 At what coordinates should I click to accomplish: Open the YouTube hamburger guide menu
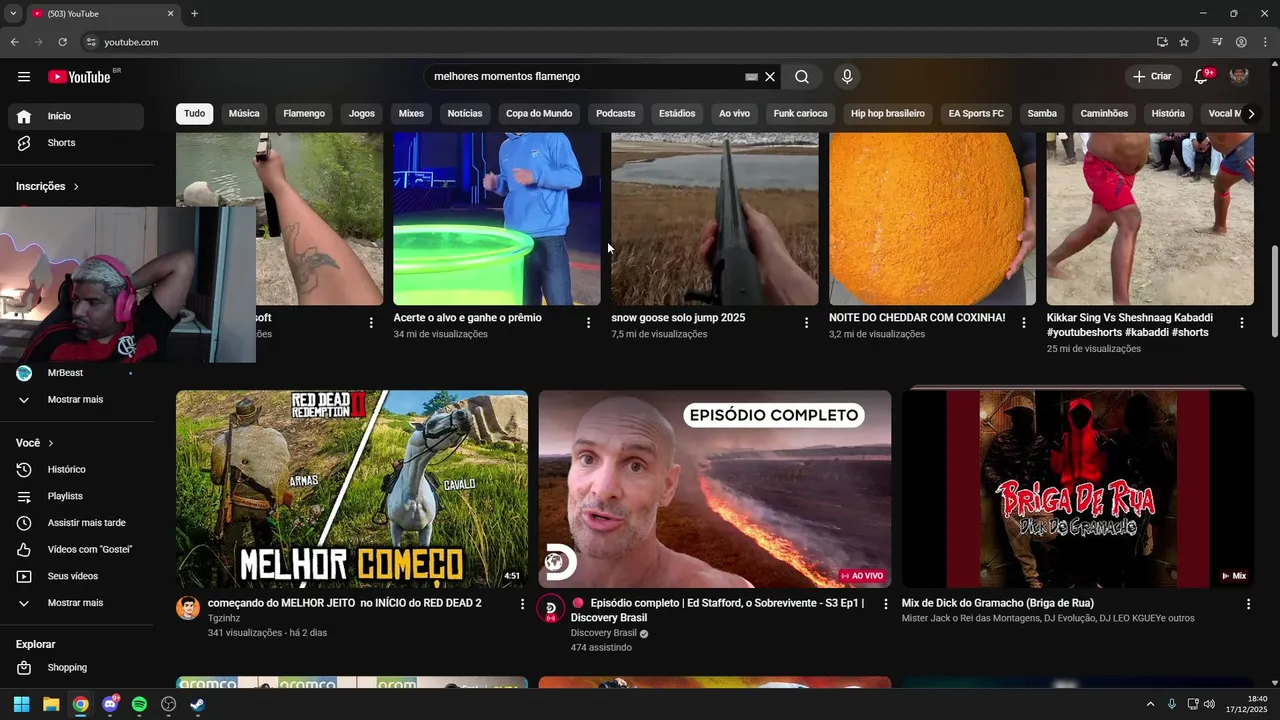click(x=24, y=77)
